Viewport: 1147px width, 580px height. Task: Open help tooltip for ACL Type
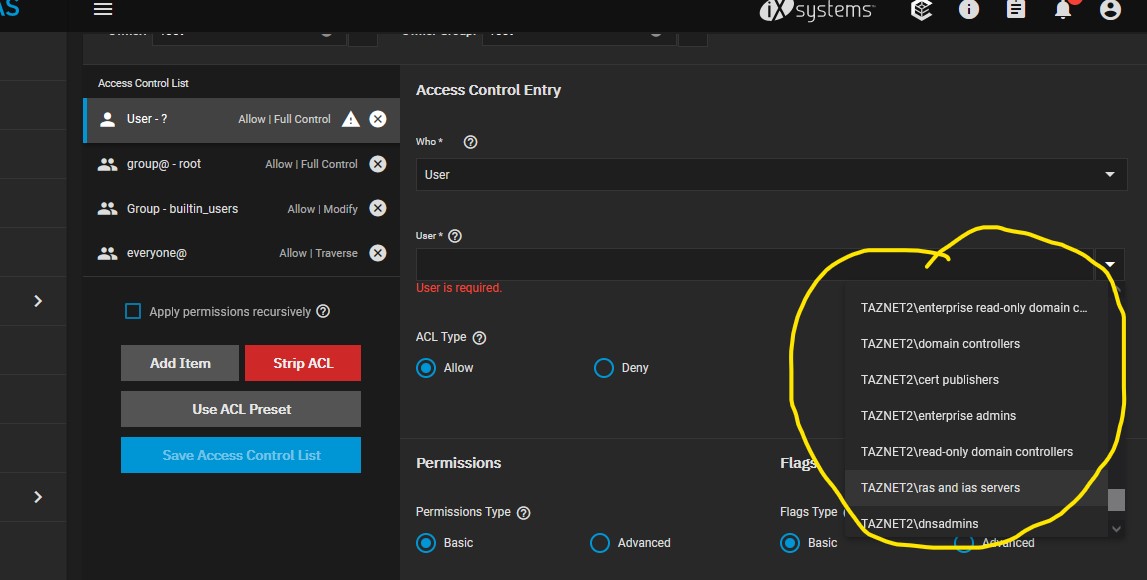click(x=479, y=338)
